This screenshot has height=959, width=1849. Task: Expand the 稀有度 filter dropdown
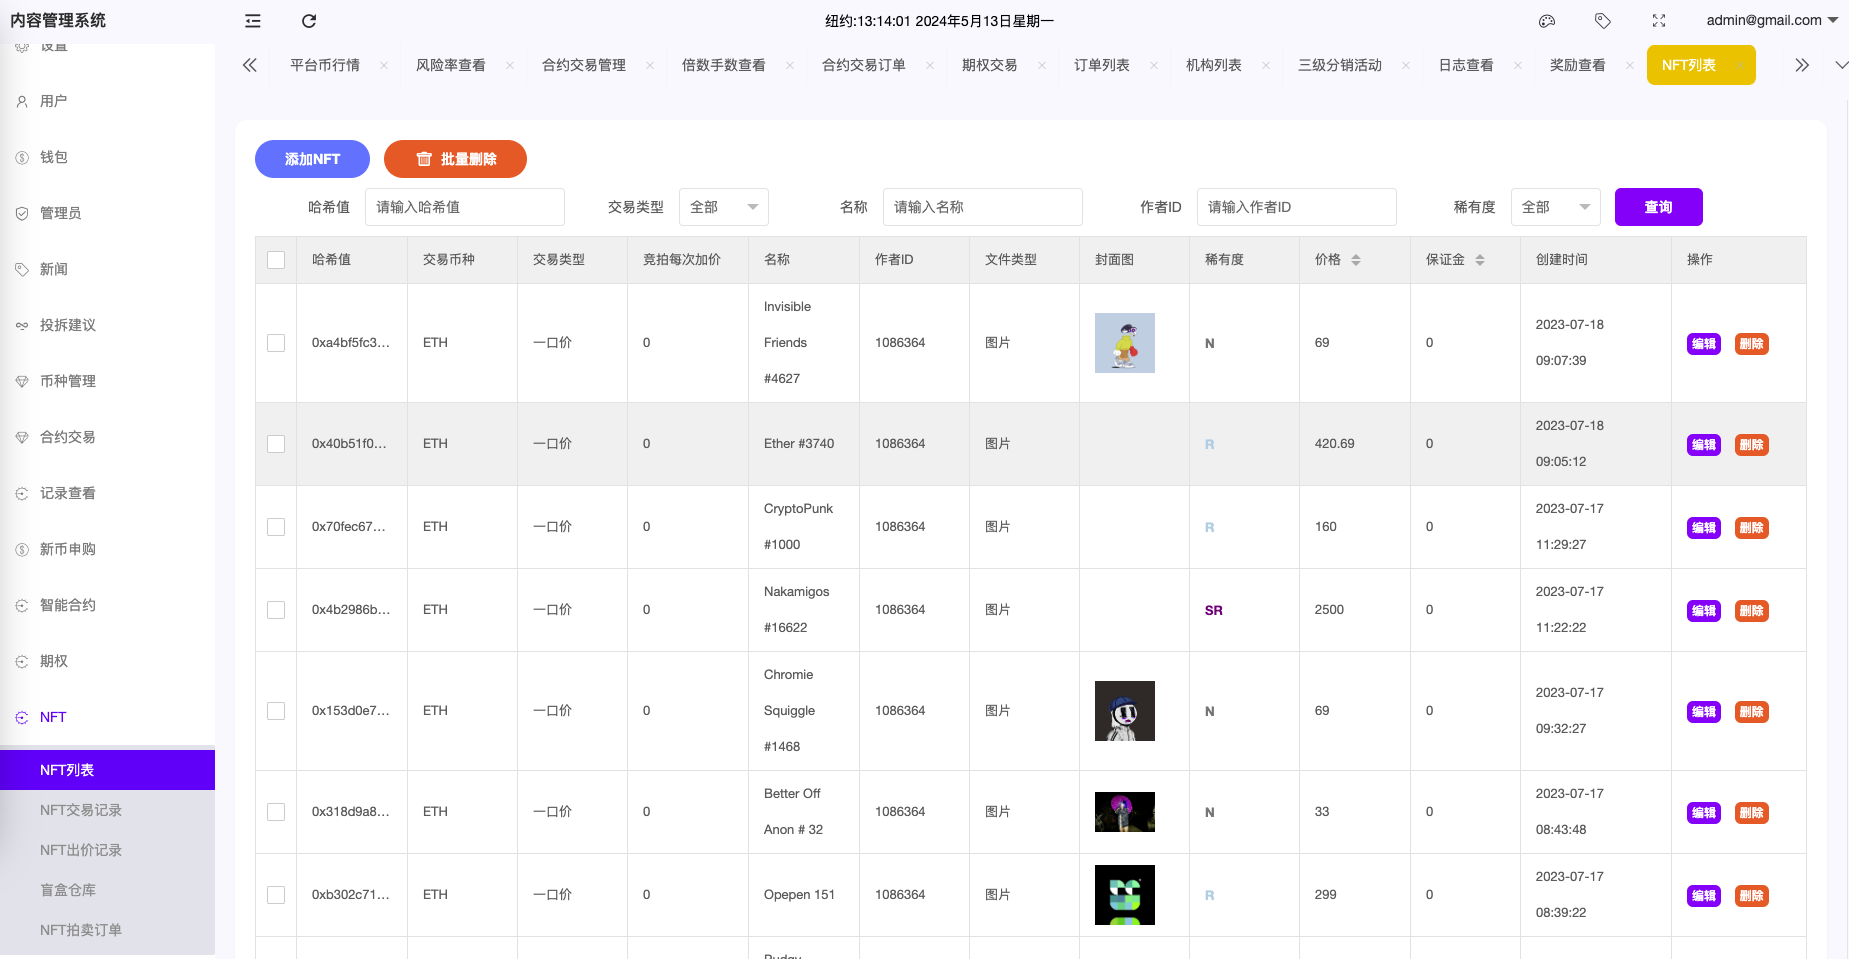coord(1555,207)
